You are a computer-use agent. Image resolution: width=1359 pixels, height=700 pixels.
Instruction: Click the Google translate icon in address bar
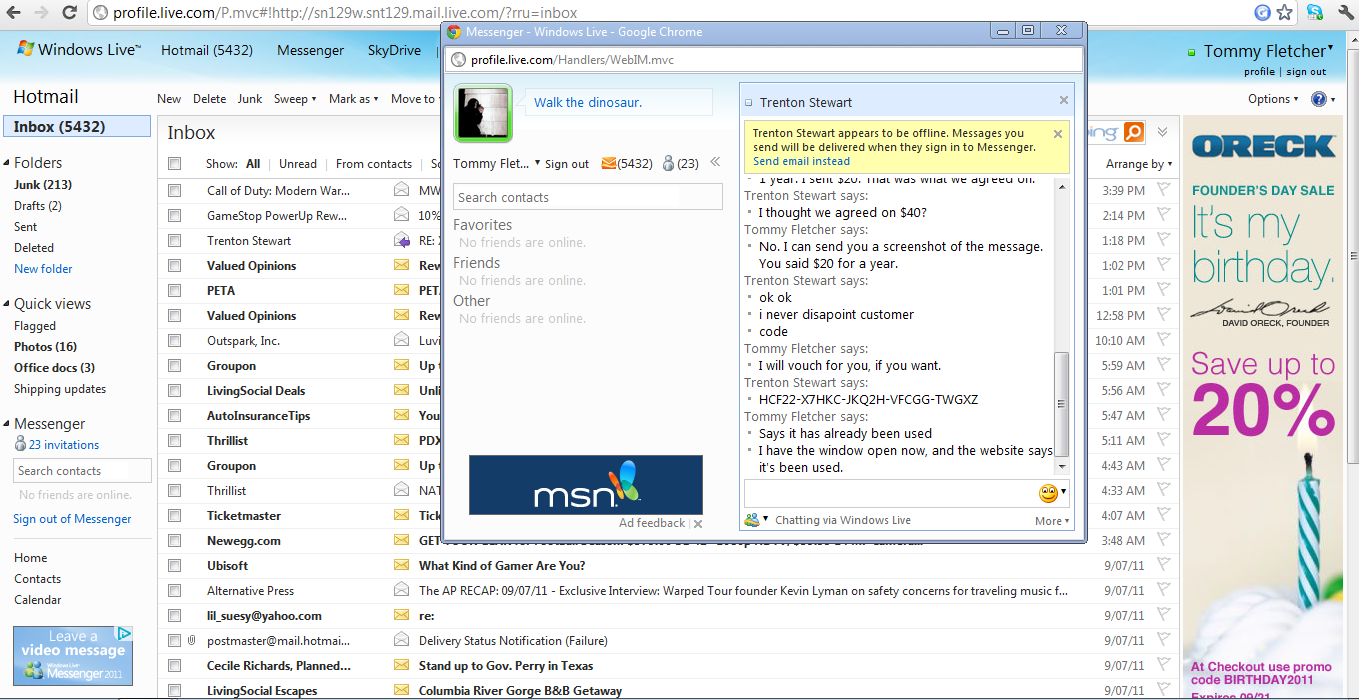coord(1263,13)
